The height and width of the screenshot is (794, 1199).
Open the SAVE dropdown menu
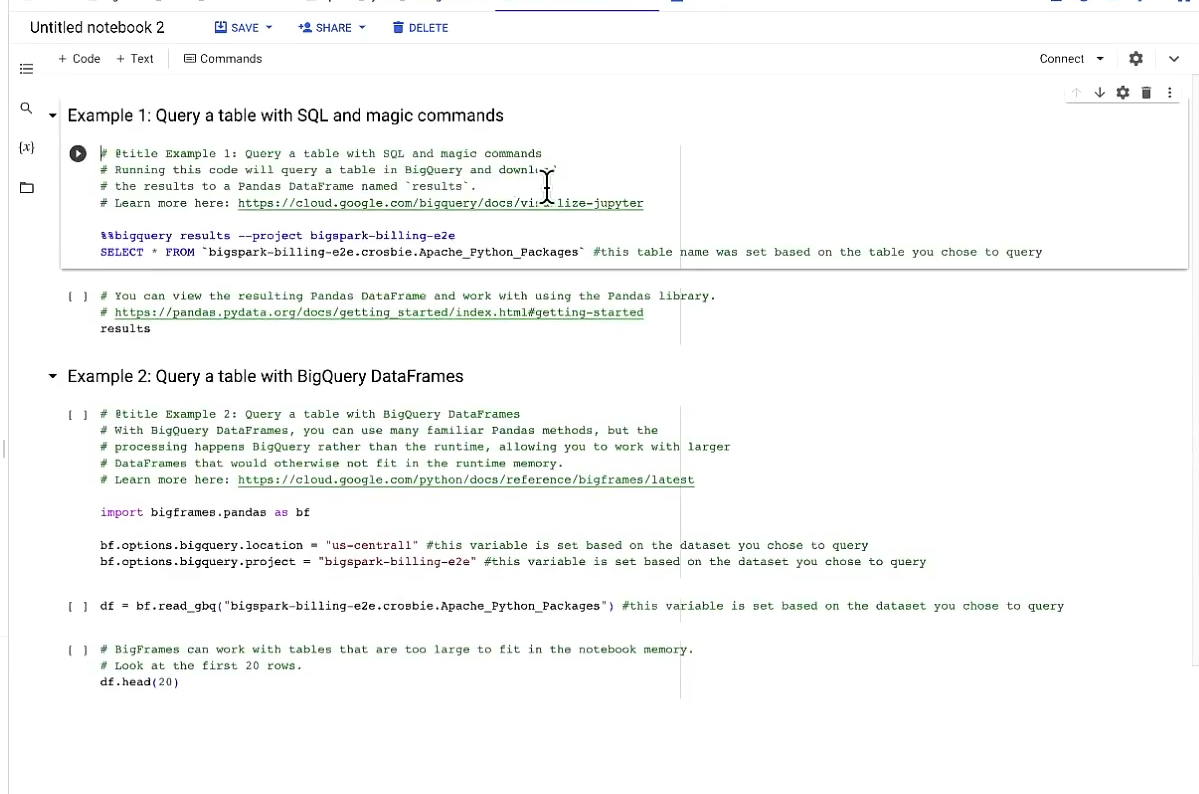pos(243,27)
